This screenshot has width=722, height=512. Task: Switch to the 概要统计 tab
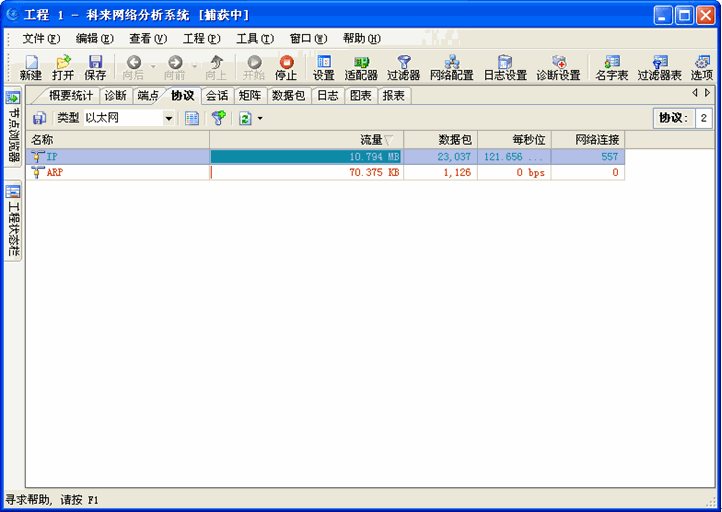click(x=71, y=96)
